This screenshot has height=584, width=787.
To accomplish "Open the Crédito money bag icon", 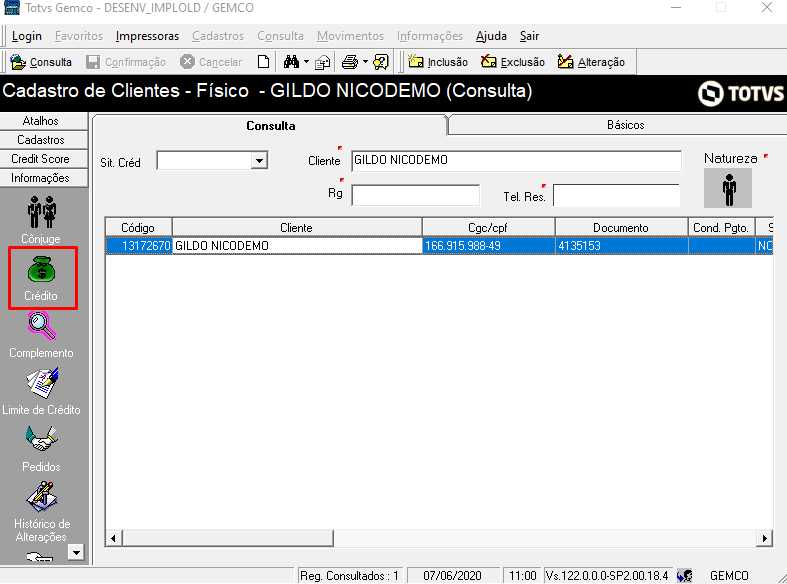I will click(41, 269).
